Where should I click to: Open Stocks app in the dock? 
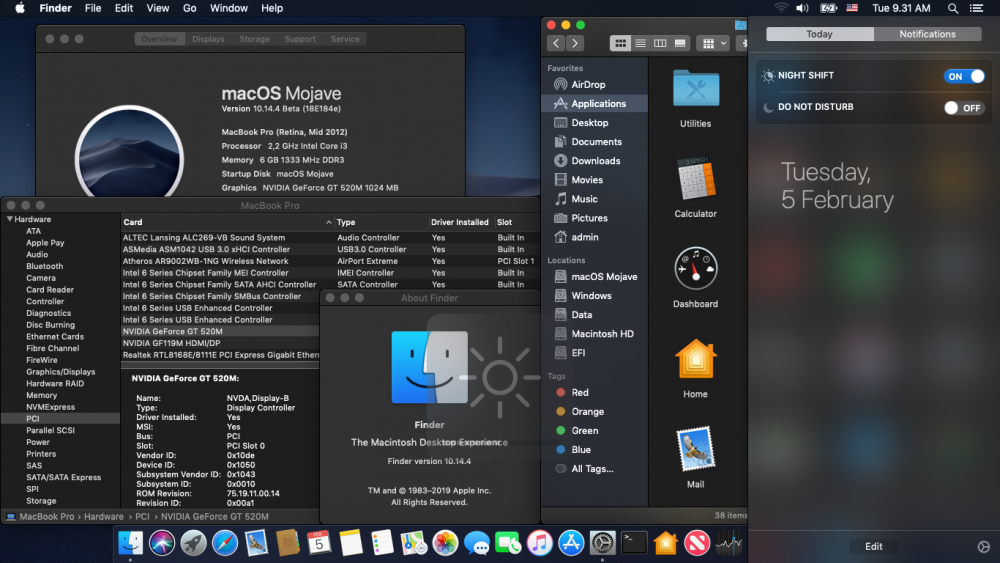point(728,543)
